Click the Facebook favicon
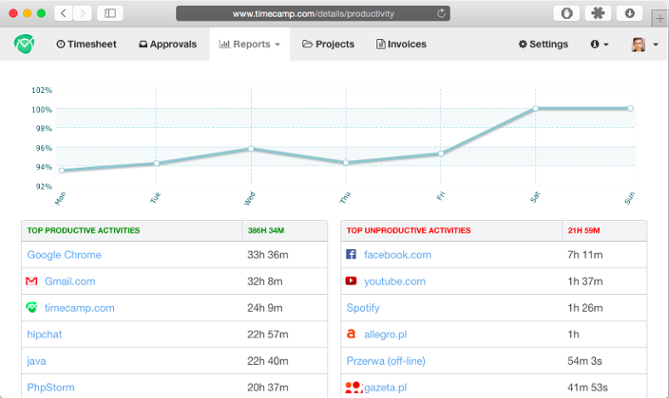Screen dimensions: 669x398 [x=351, y=255]
